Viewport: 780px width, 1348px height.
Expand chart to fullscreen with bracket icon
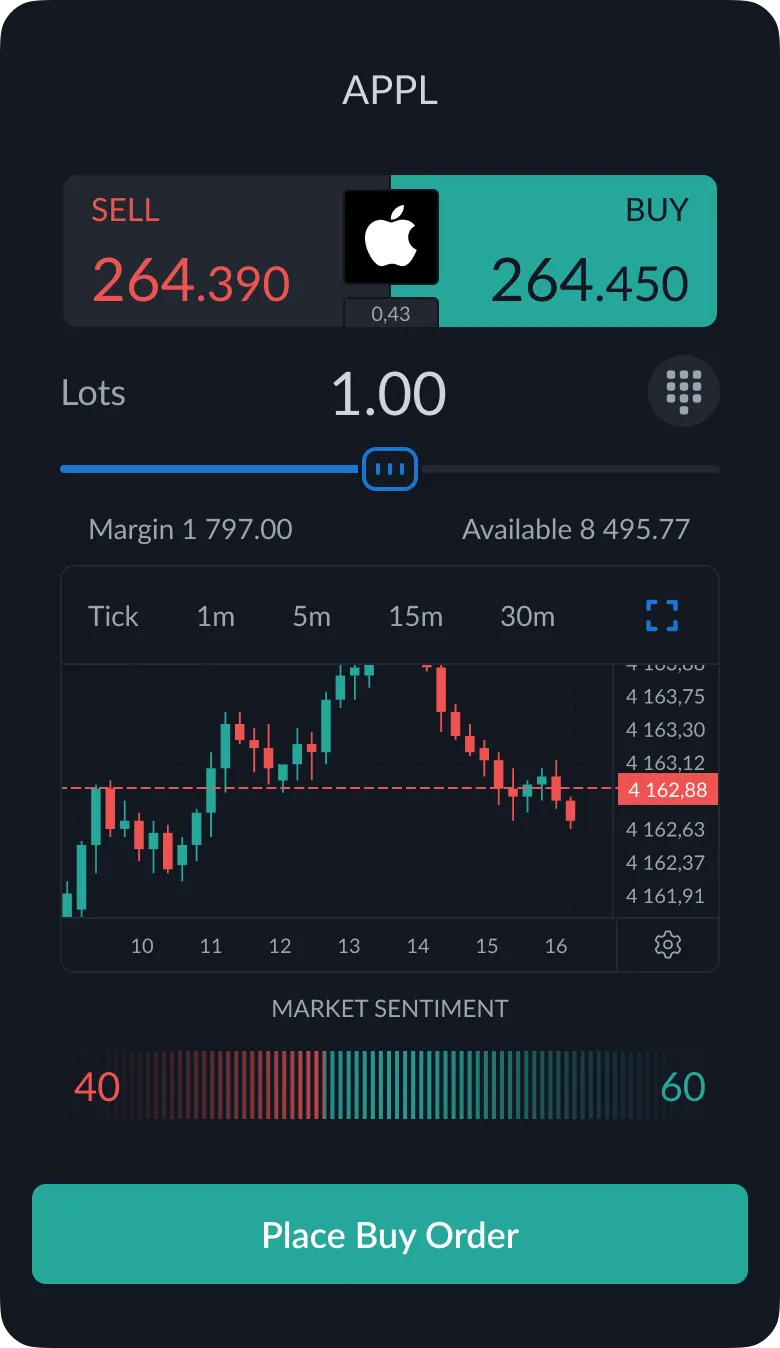tap(662, 616)
